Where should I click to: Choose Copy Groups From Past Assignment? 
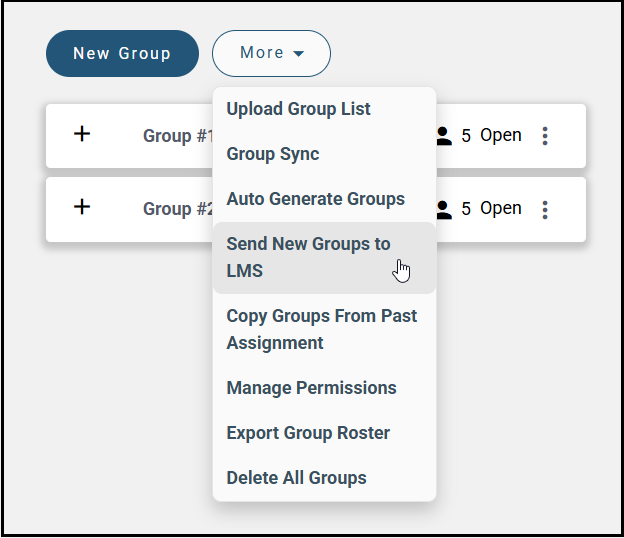click(x=324, y=329)
